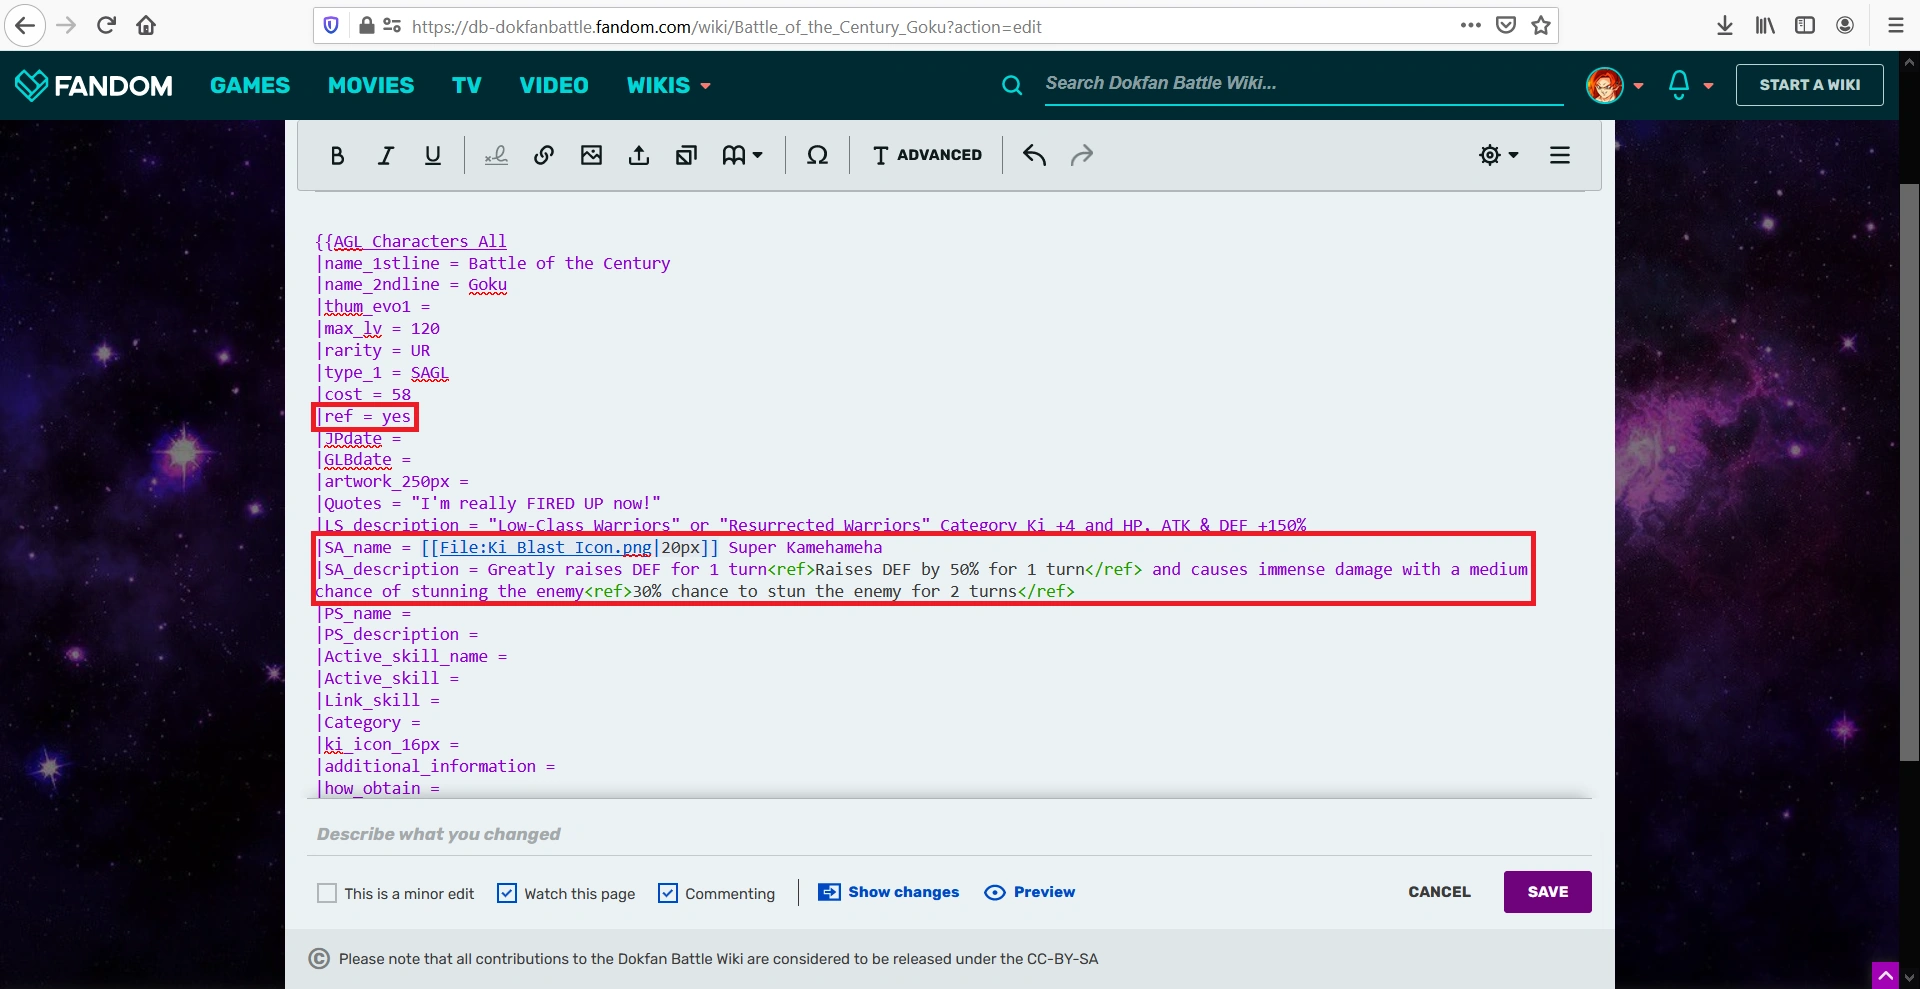The height and width of the screenshot is (989, 1920).
Task: Undo the last edit
Action: click(x=1034, y=155)
